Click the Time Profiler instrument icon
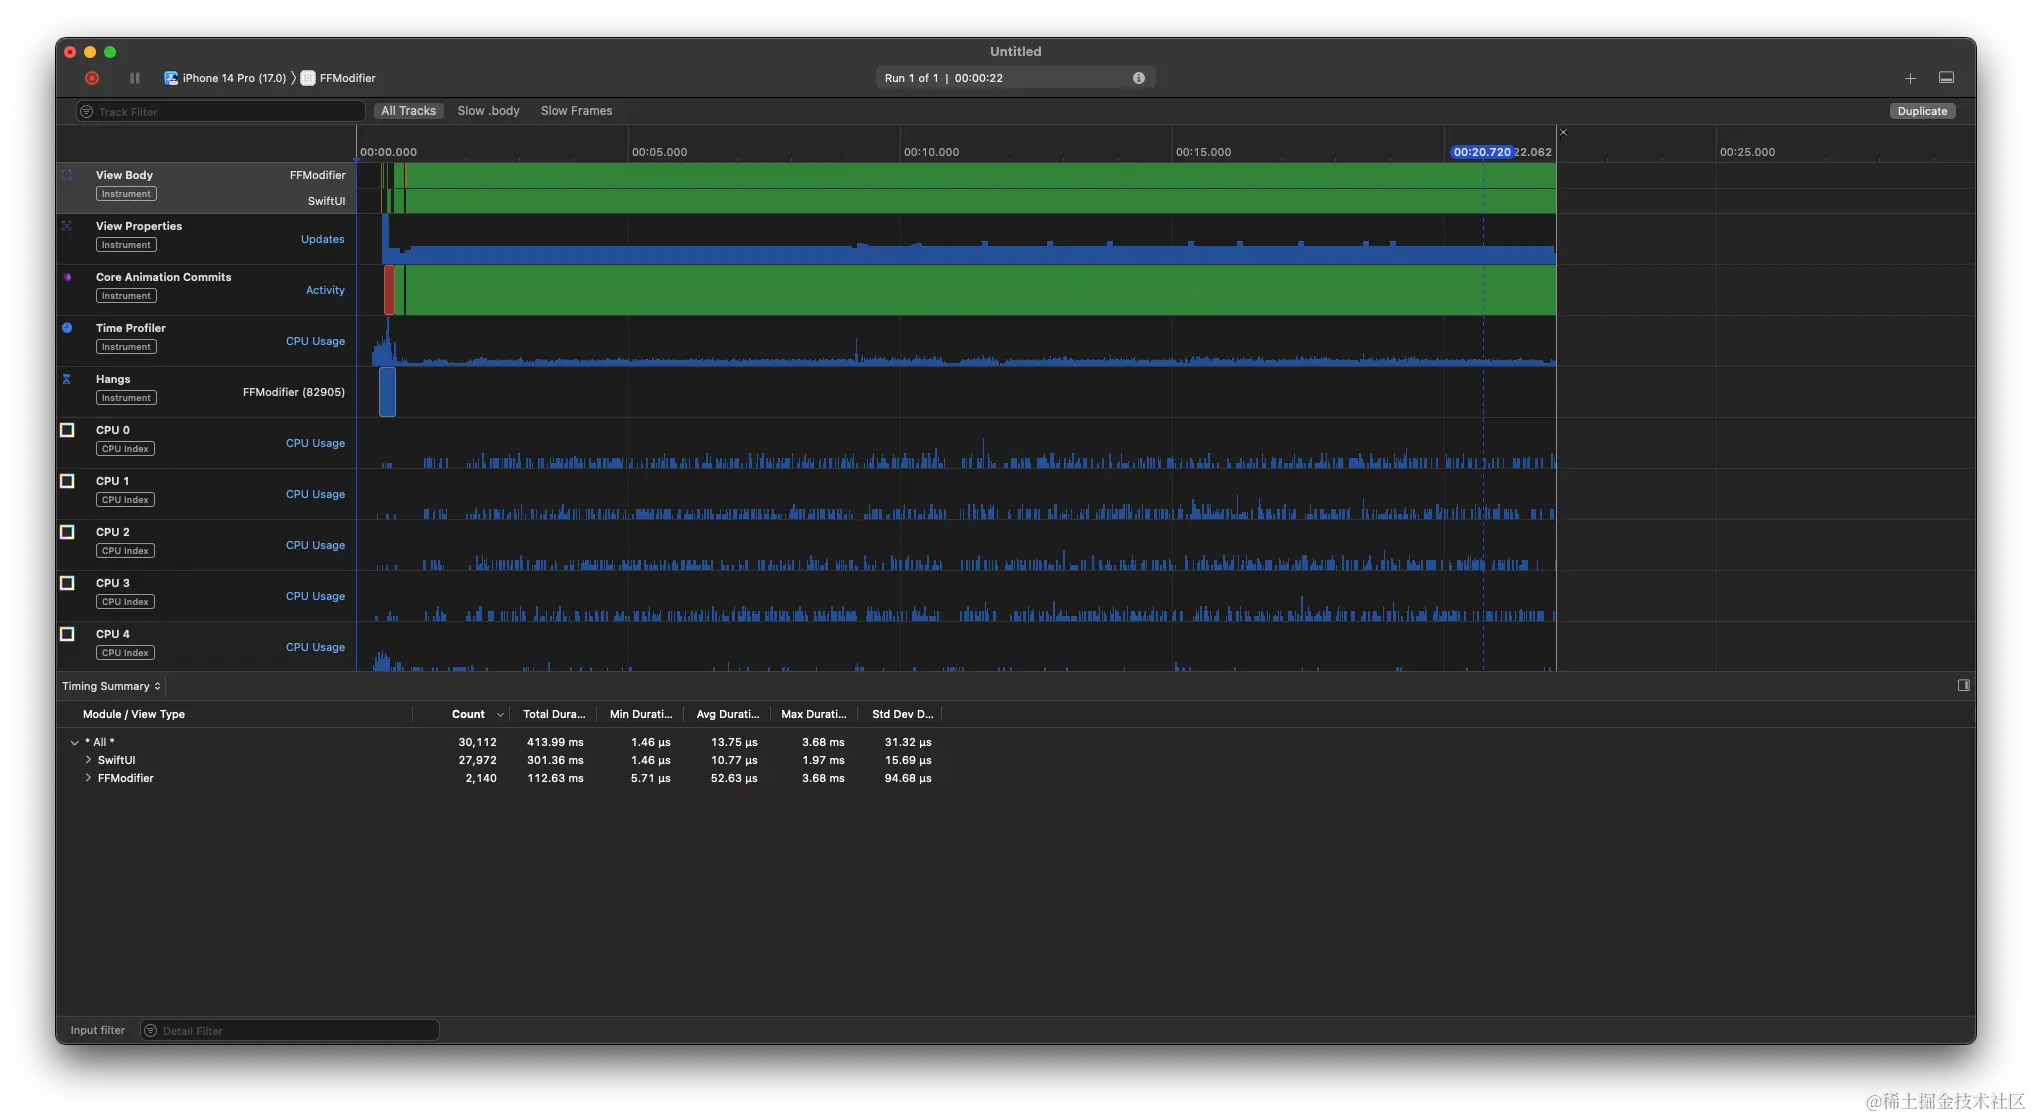 [x=67, y=328]
